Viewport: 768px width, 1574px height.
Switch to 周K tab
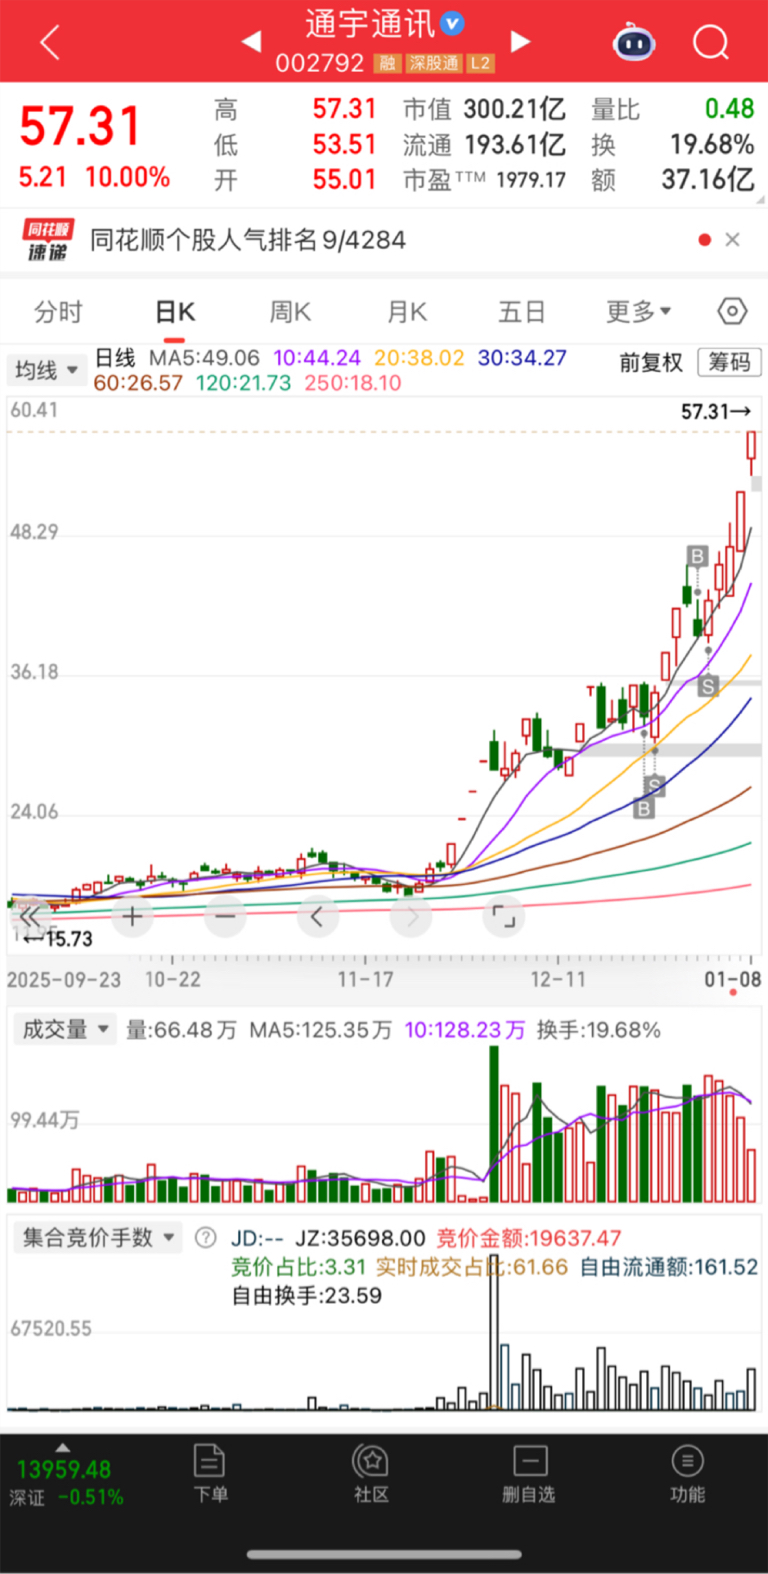click(290, 312)
